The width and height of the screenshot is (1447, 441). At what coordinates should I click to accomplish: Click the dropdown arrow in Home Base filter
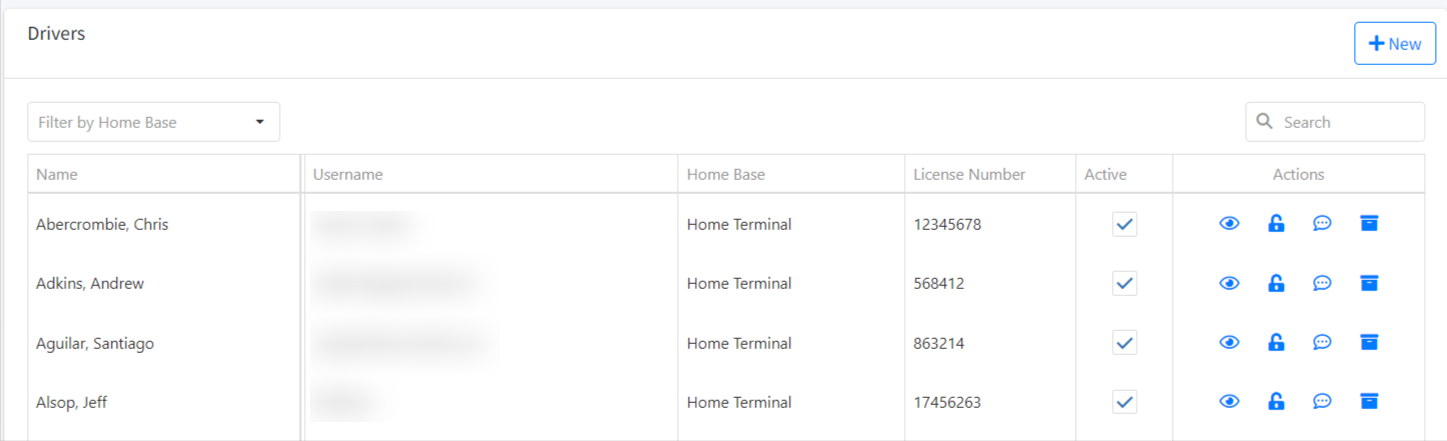click(x=260, y=122)
